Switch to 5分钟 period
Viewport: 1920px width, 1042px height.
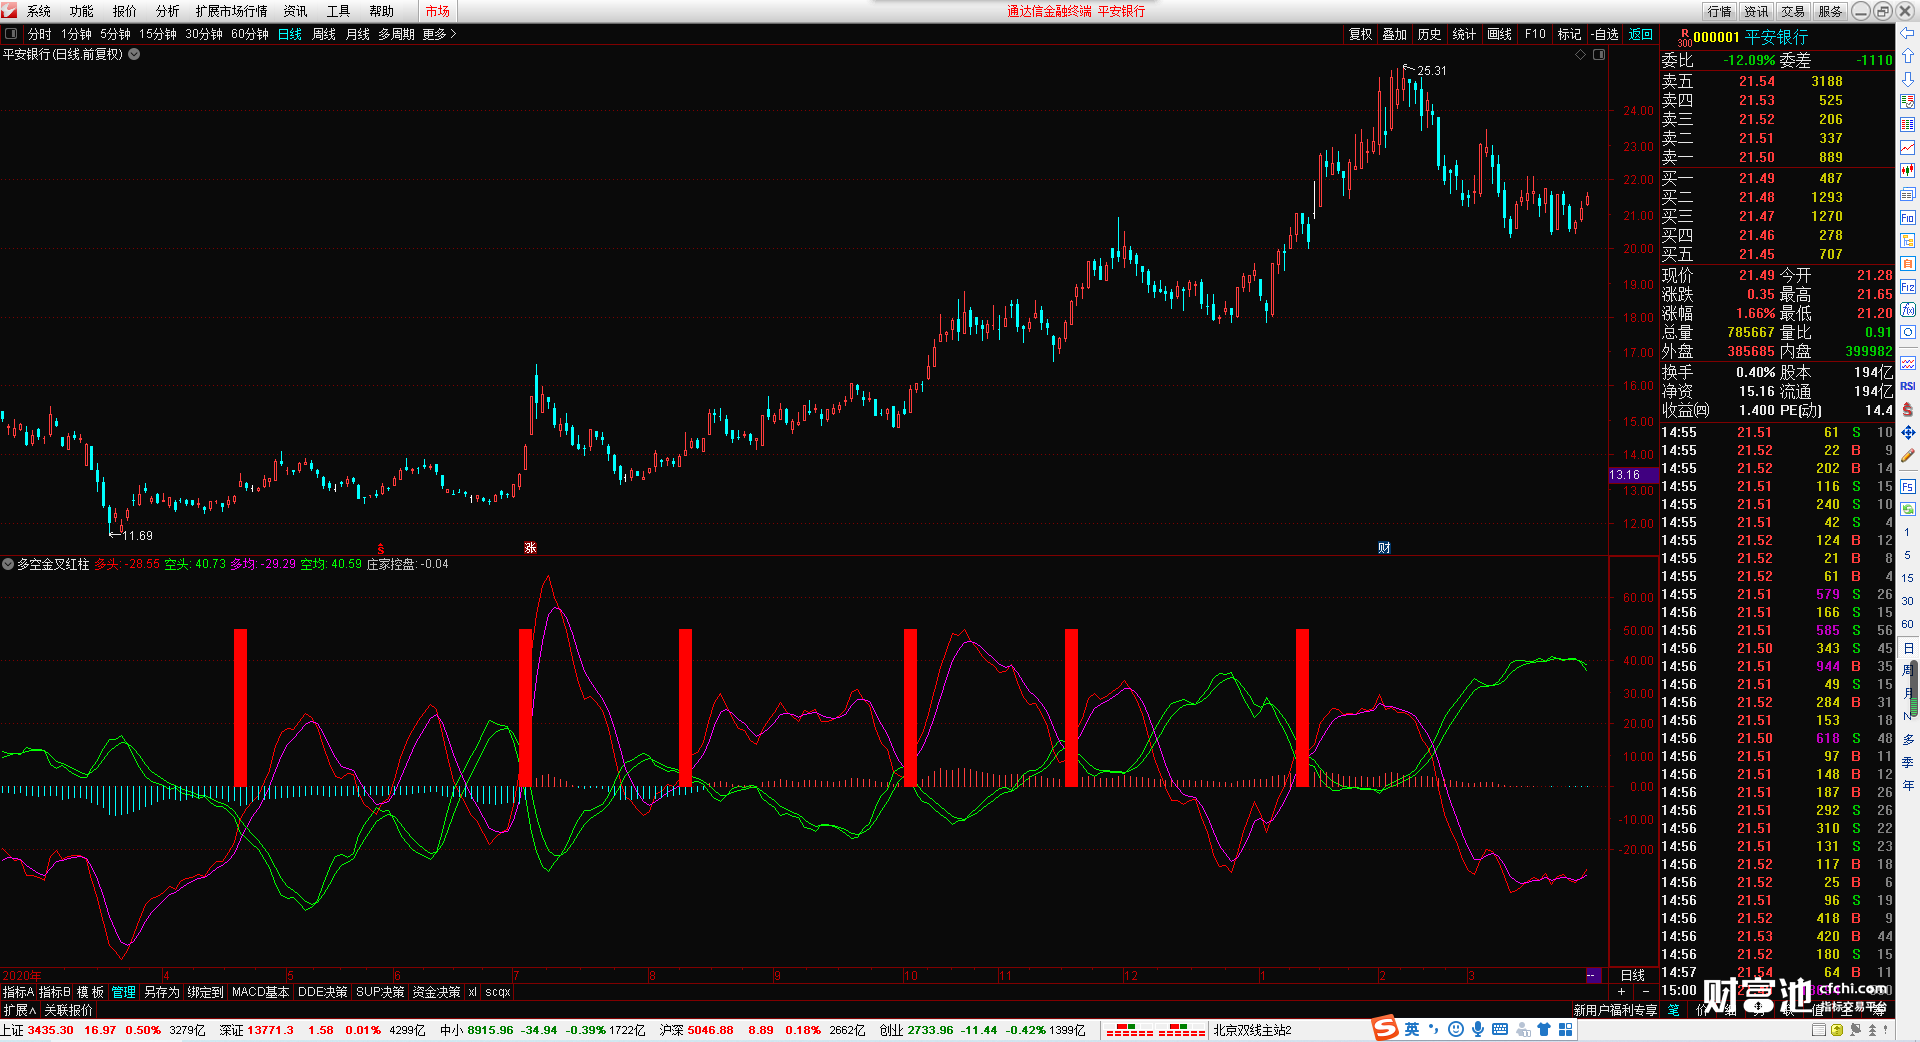pyautogui.click(x=115, y=34)
